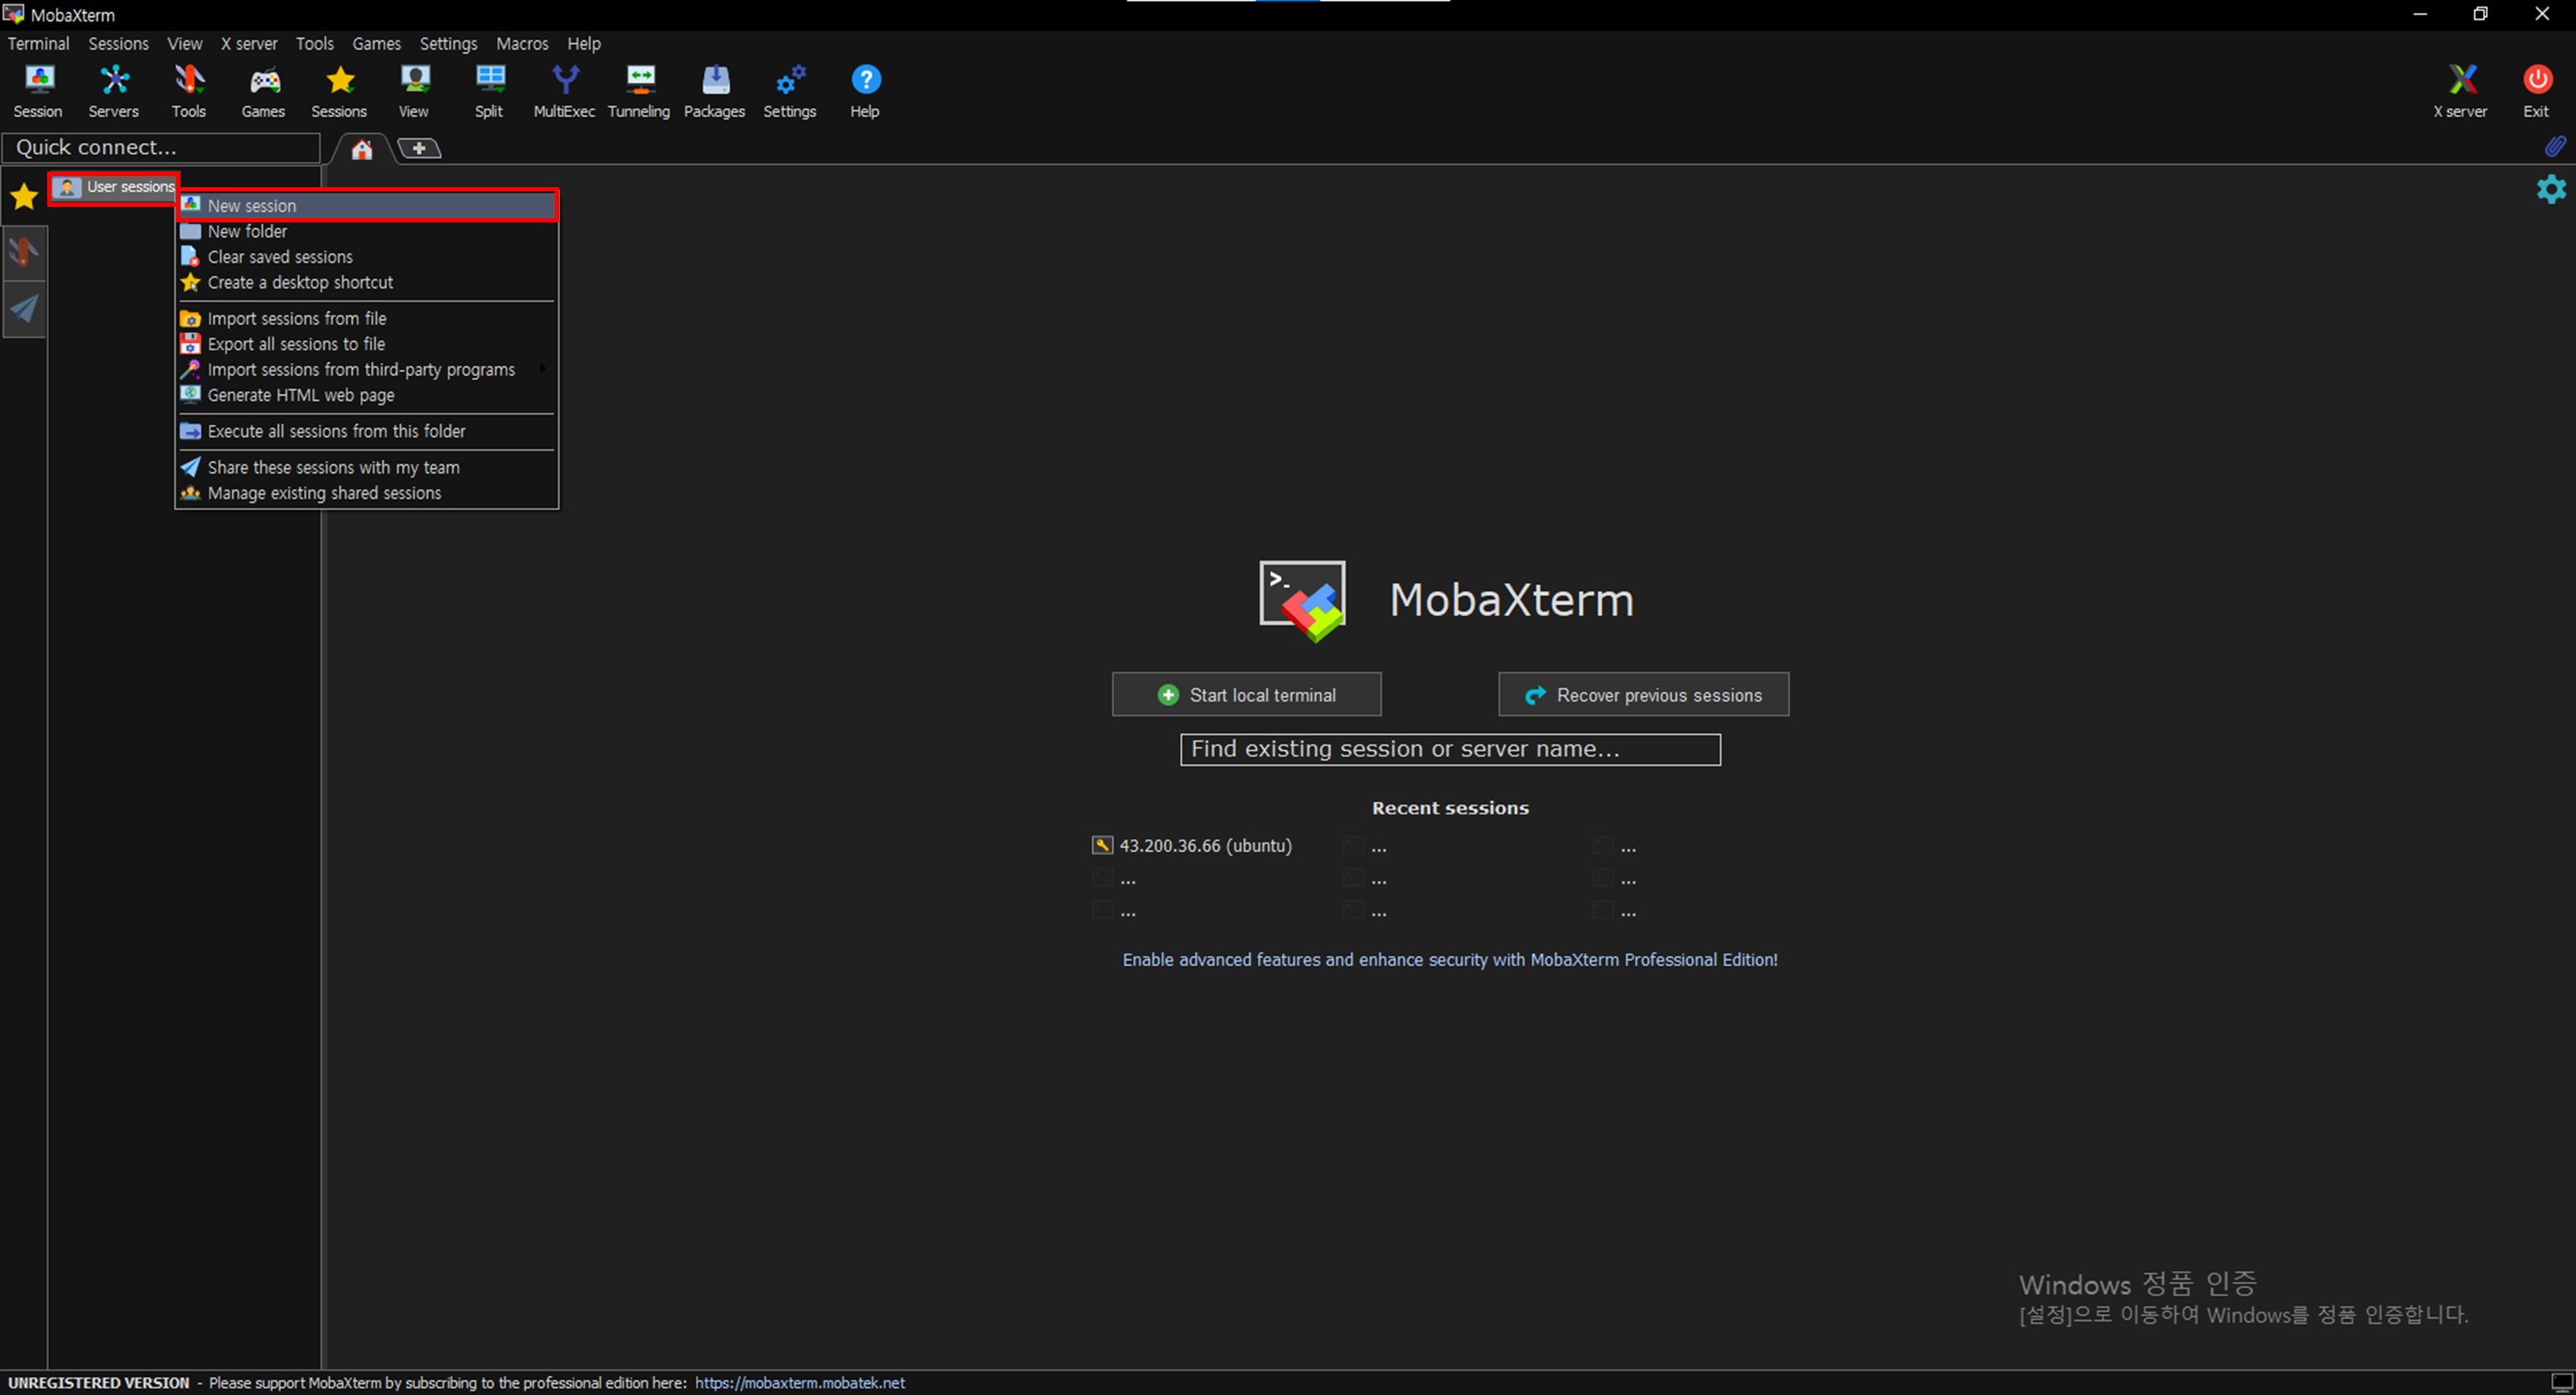Open new tab with plus tab button
Viewport: 2576px width, 1395px height.
pos(419,148)
